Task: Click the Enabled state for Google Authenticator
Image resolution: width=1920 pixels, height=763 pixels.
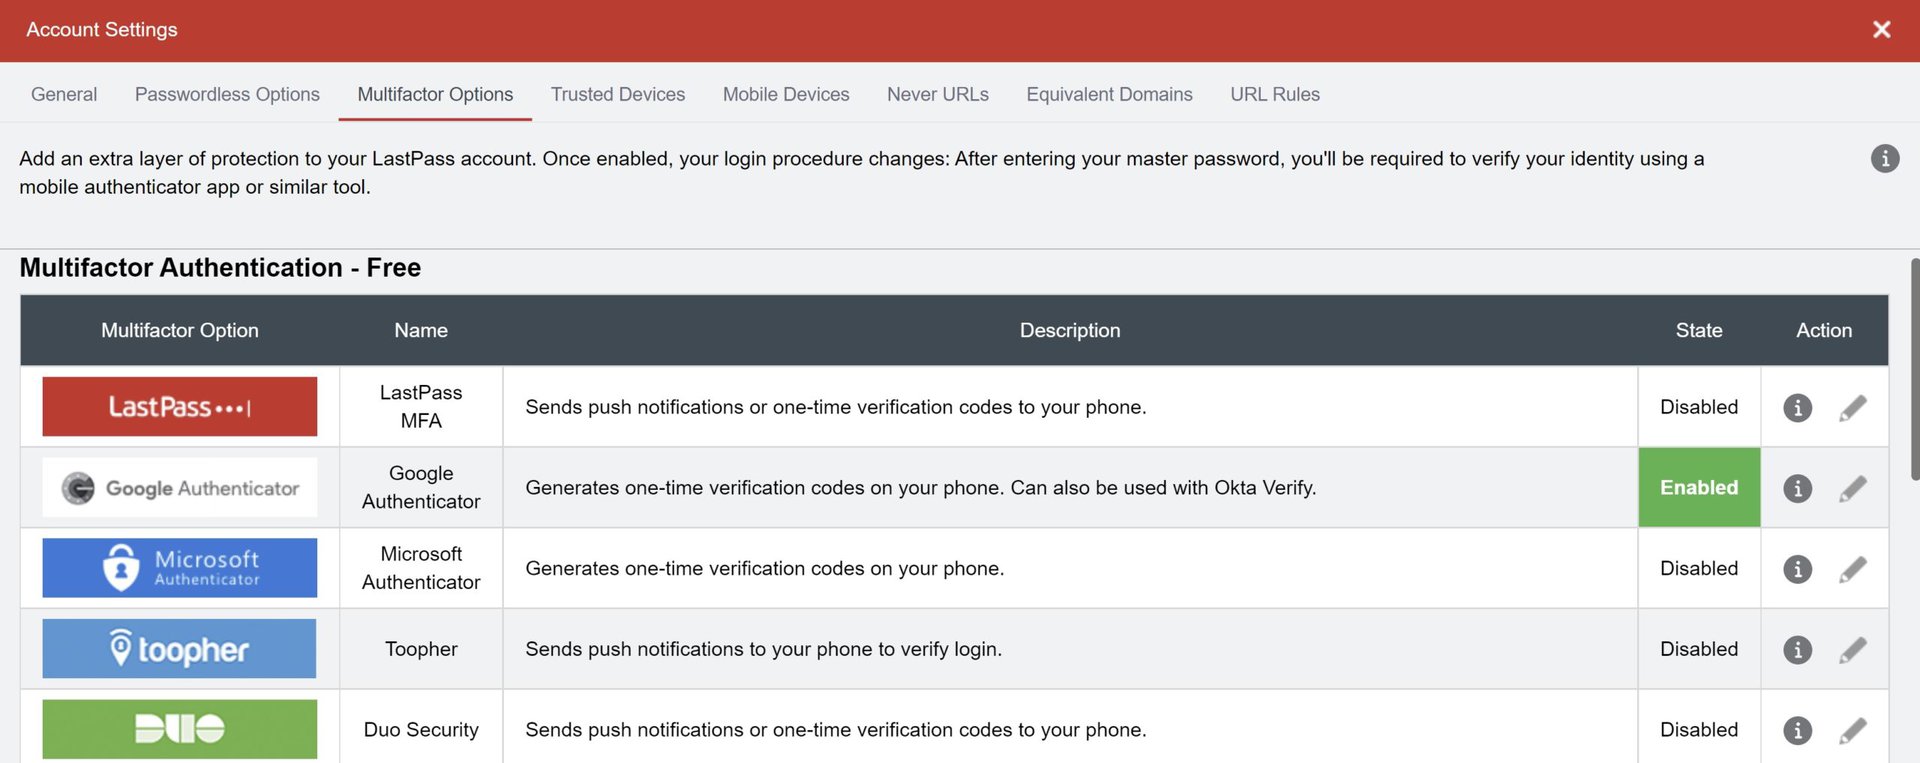Action: click(x=1699, y=487)
